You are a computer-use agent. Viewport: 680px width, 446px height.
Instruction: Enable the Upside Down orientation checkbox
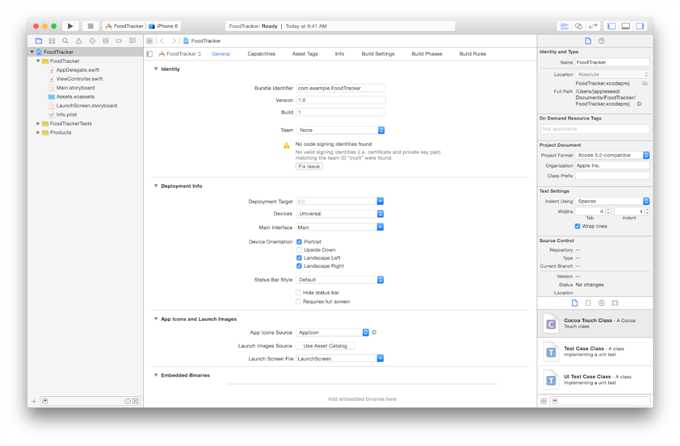pos(299,250)
